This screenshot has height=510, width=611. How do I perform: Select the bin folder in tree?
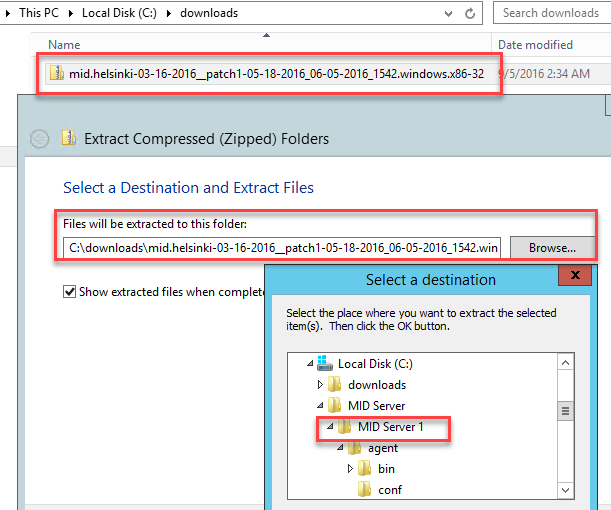click(386, 469)
